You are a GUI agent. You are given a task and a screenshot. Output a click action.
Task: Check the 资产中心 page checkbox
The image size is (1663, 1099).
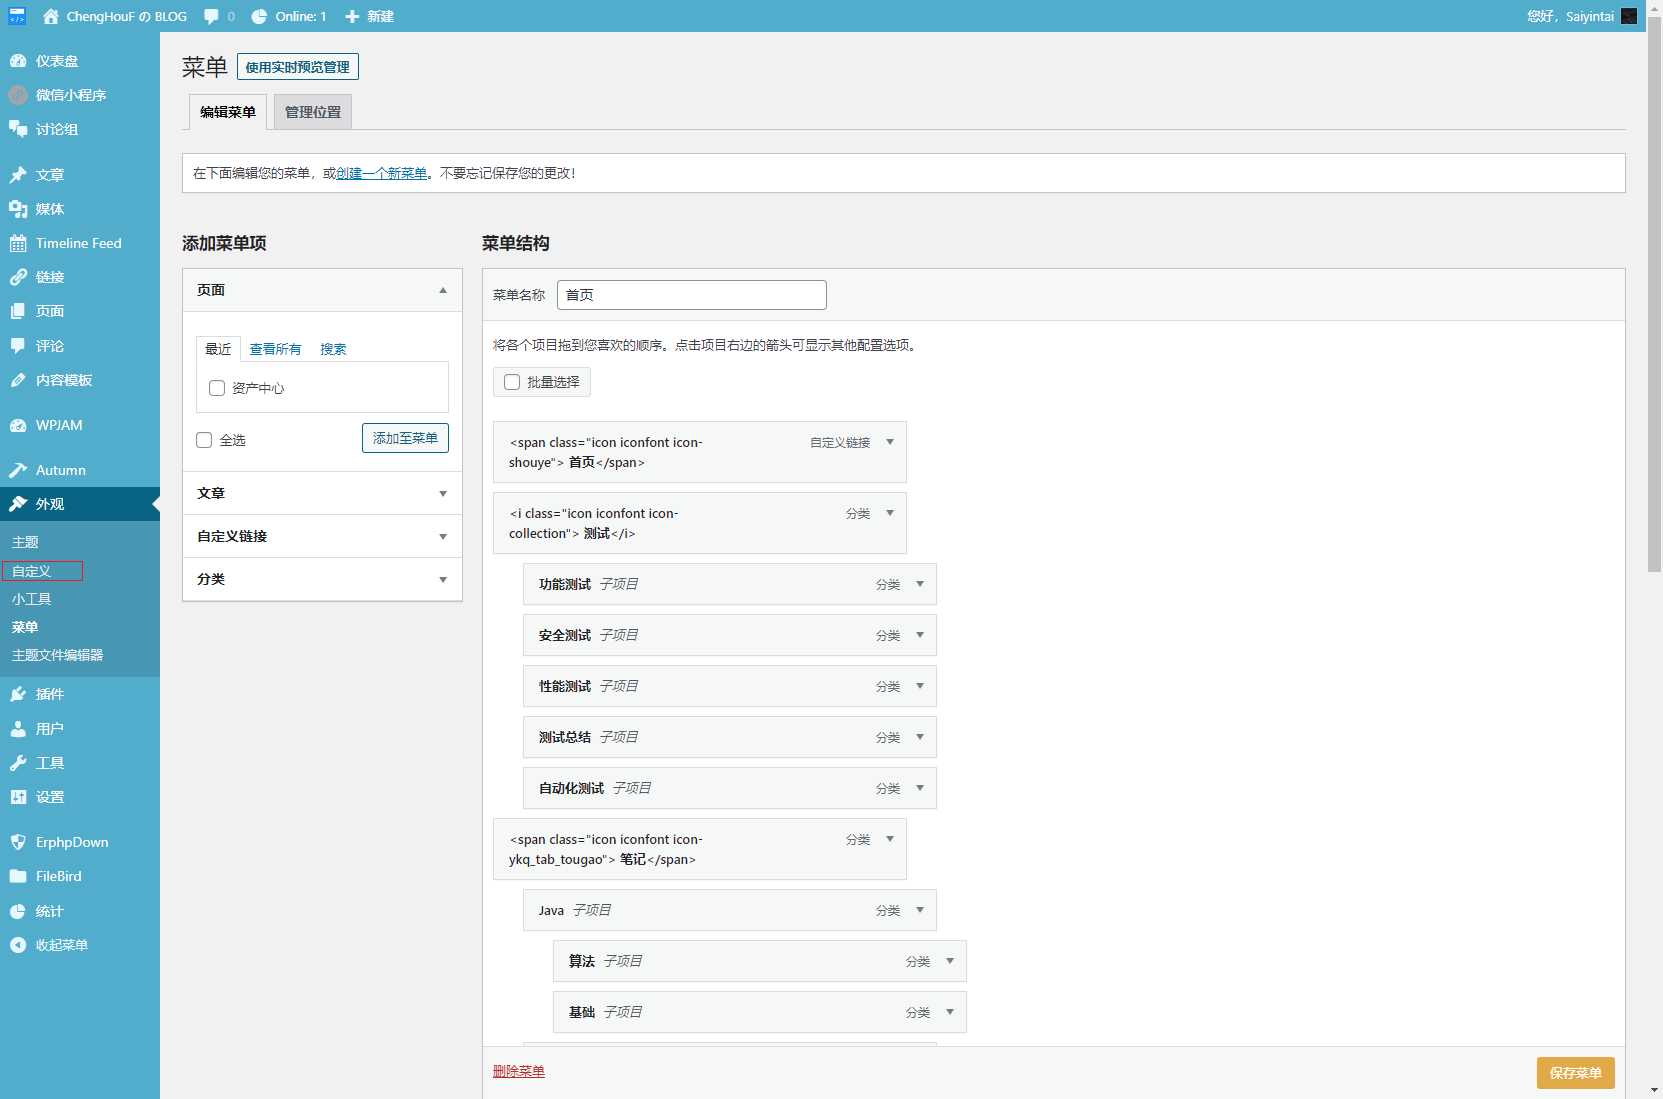[x=217, y=388]
